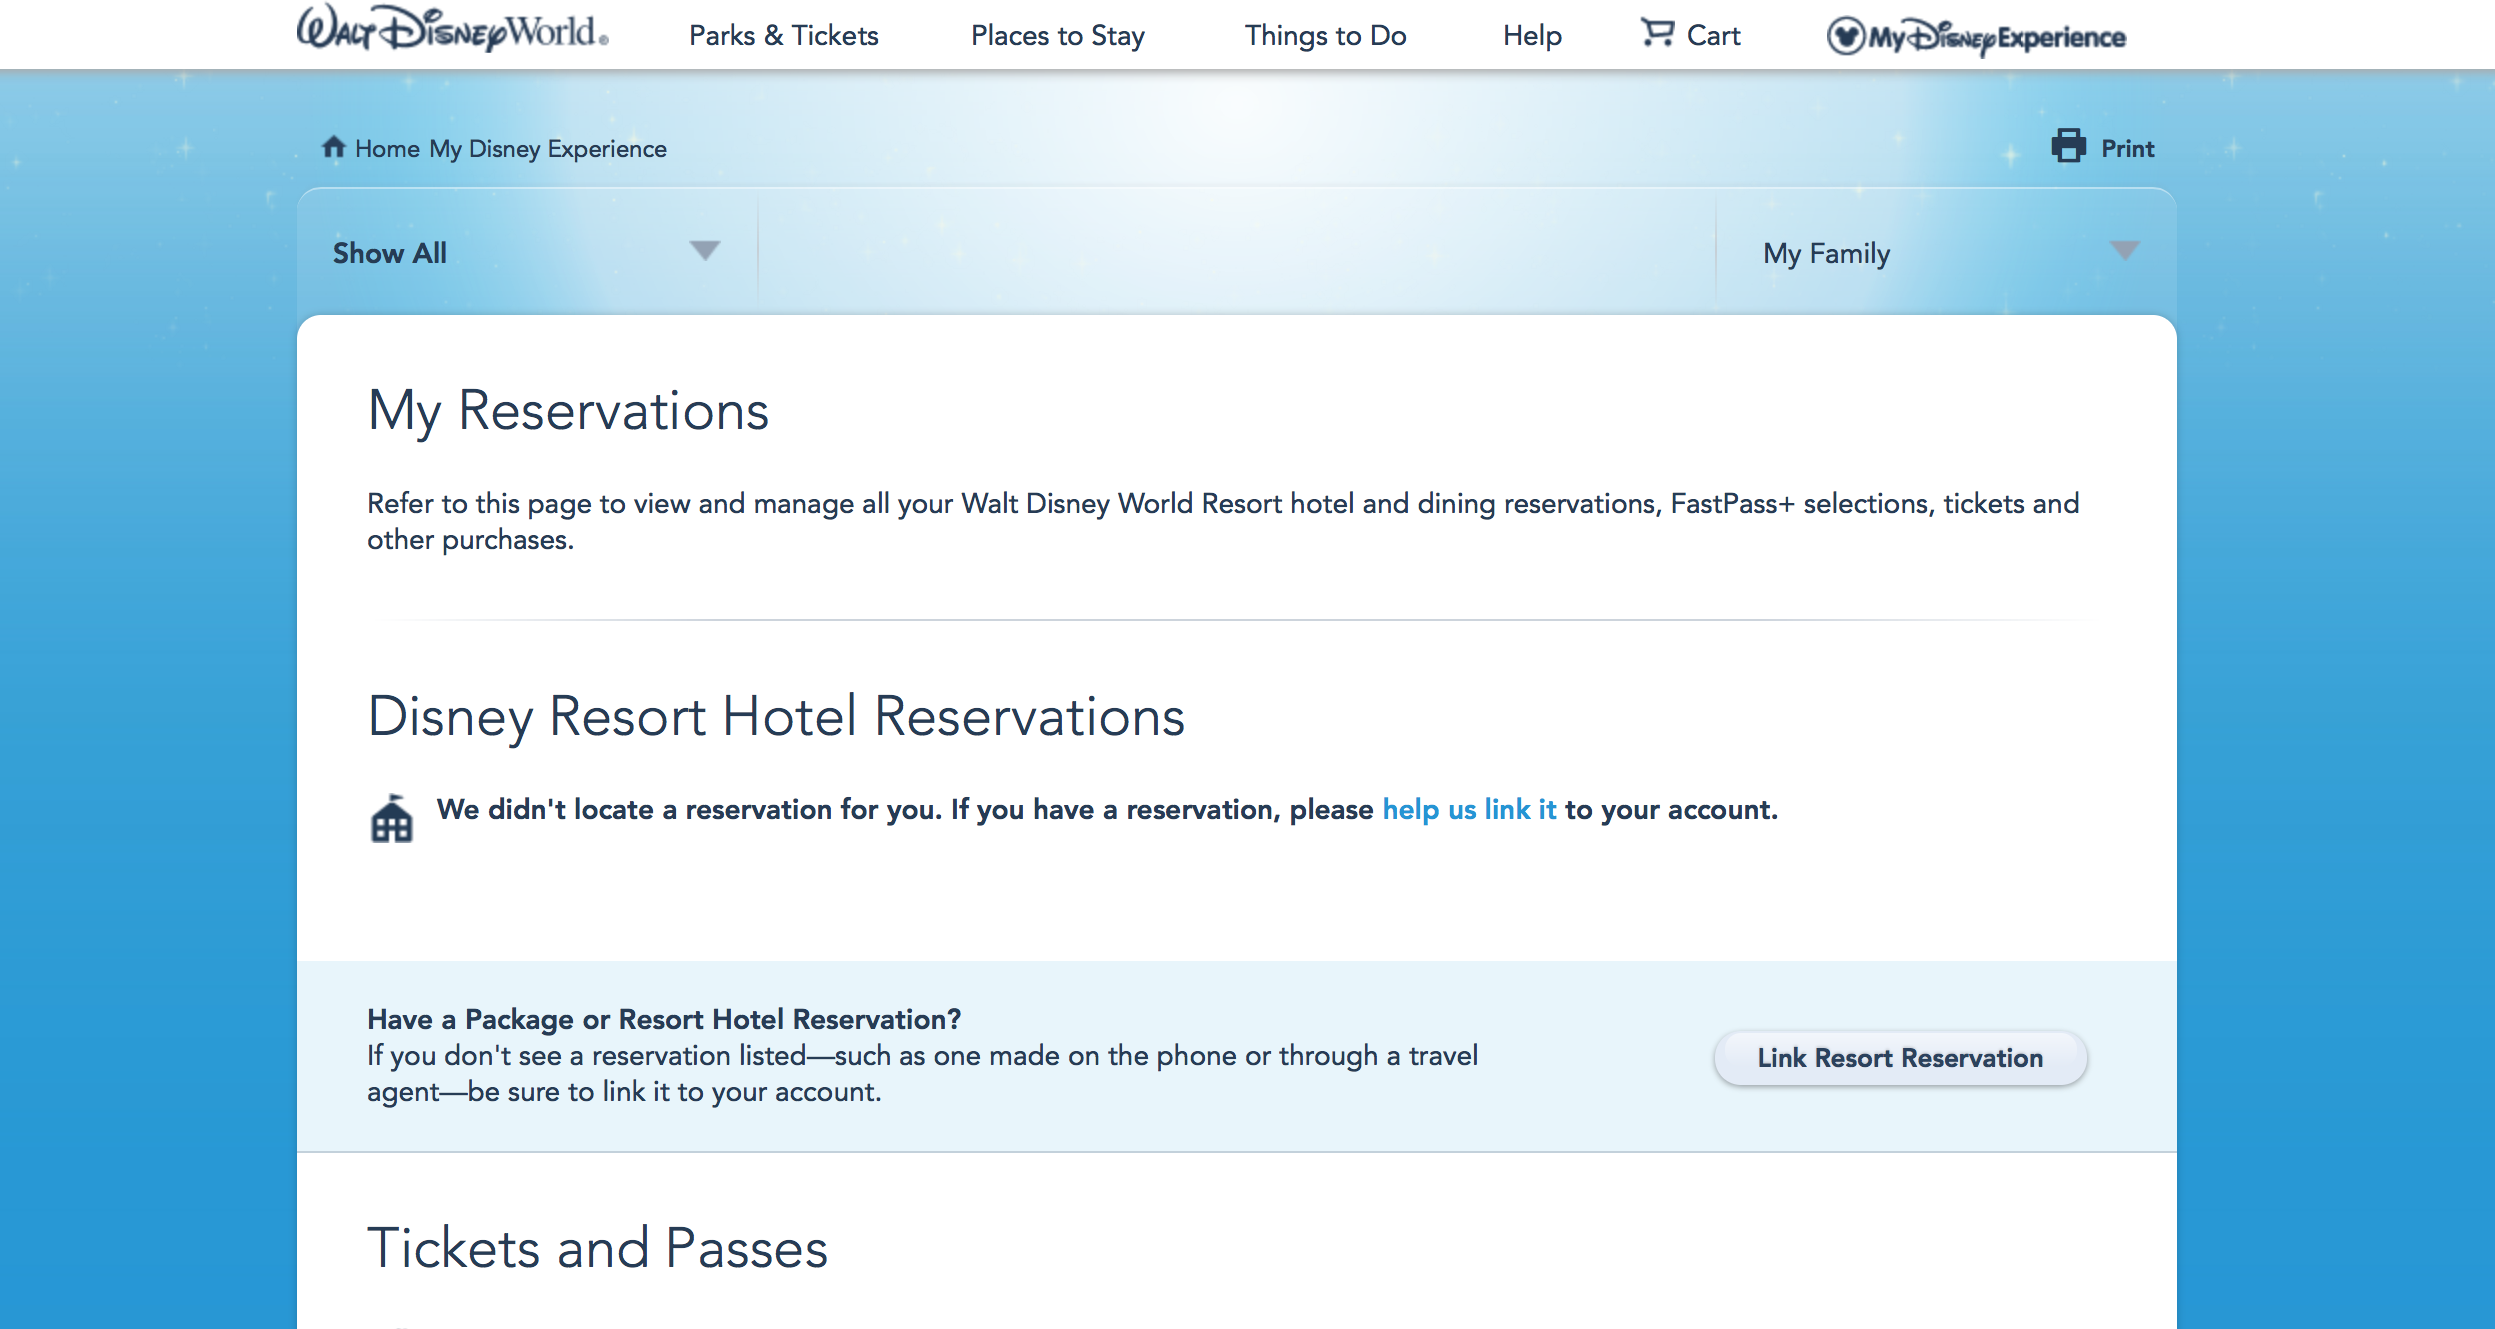Open the Things to Do menu
The width and height of the screenshot is (2495, 1329).
tap(1325, 36)
